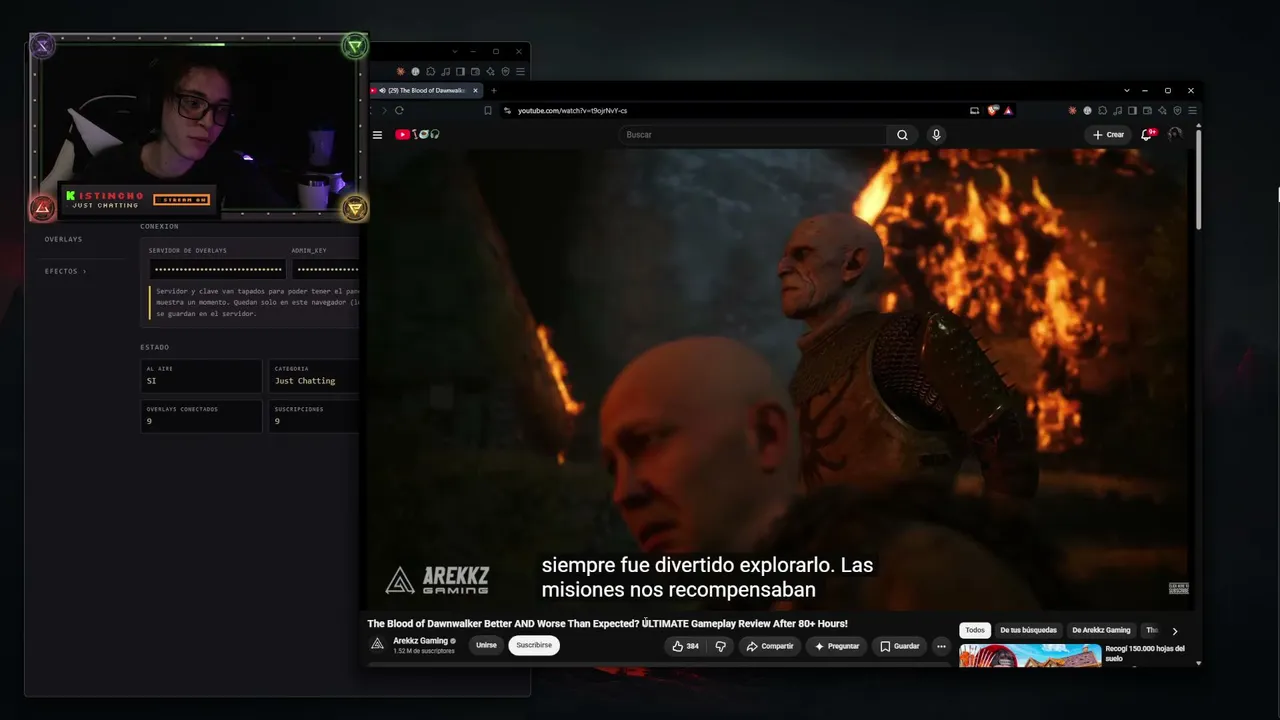Click the youtube.com address bar URL
Viewport: 1280px width, 720px height.
[x=572, y=110]
